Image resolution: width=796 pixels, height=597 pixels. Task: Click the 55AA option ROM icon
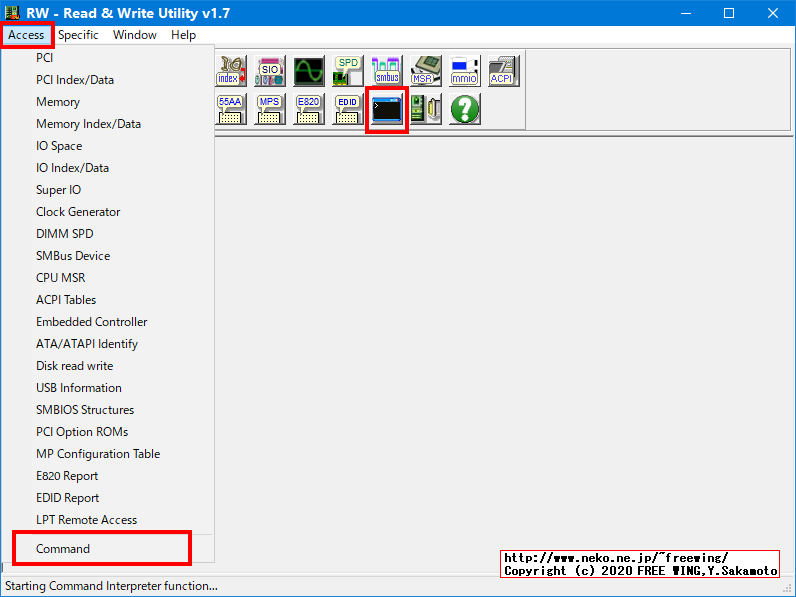(x=231, y=109)
